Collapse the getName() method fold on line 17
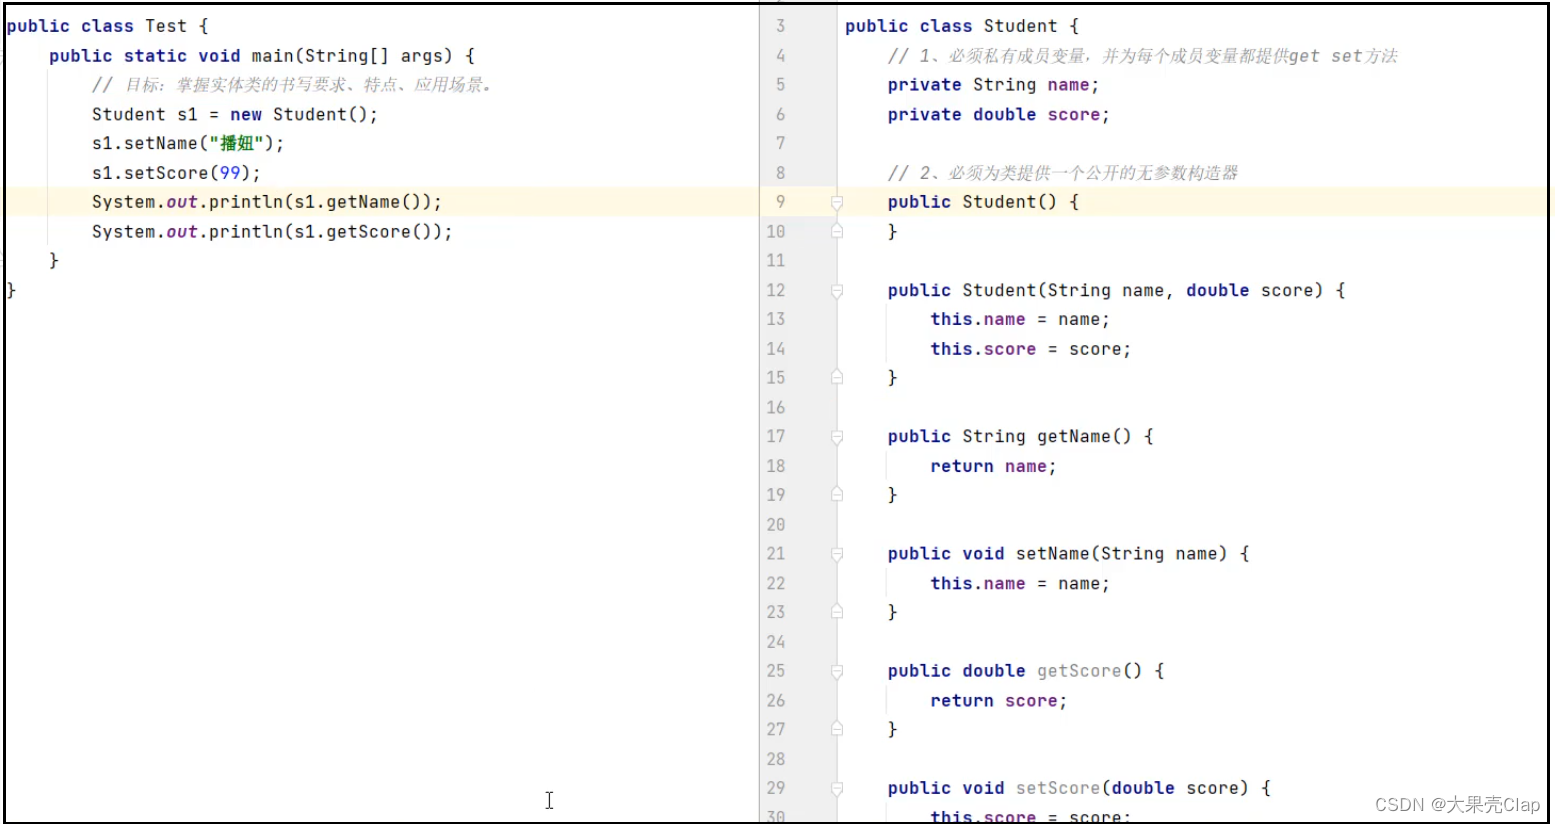 point(837,437)
